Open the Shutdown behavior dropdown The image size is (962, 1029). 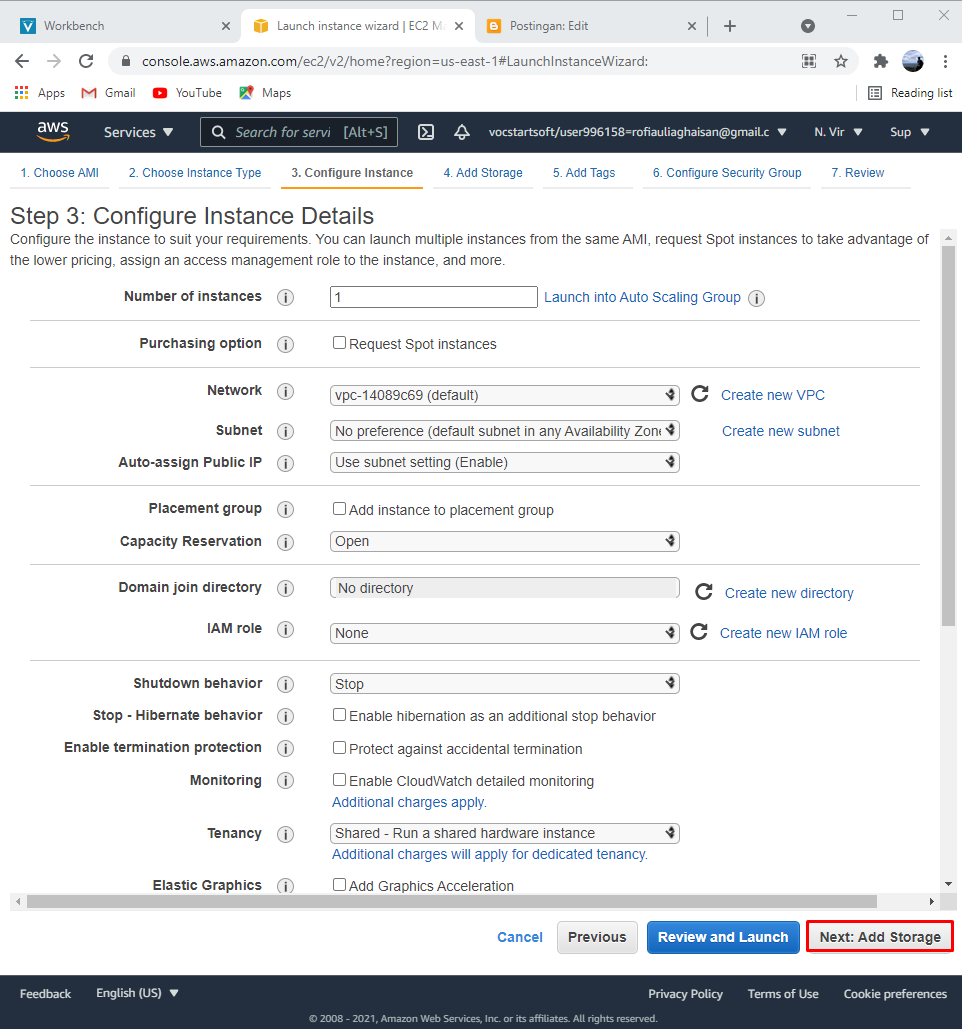505,684
